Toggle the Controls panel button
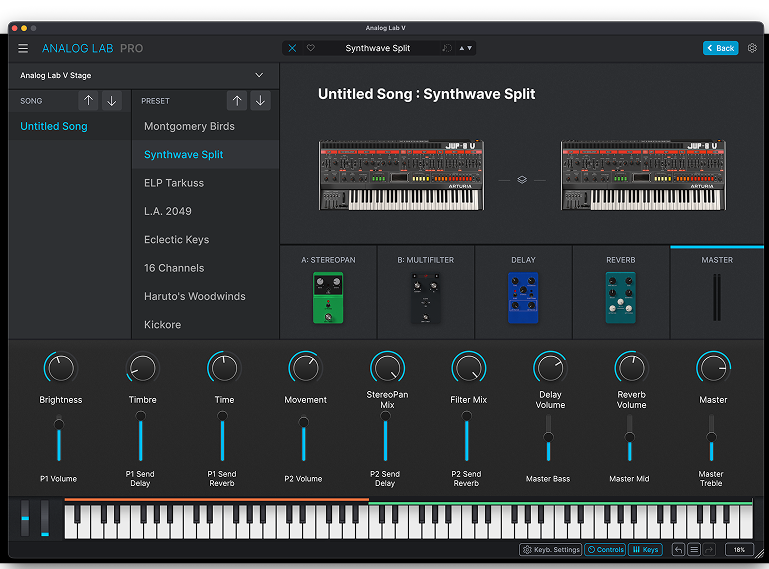 tap(605, 550)
